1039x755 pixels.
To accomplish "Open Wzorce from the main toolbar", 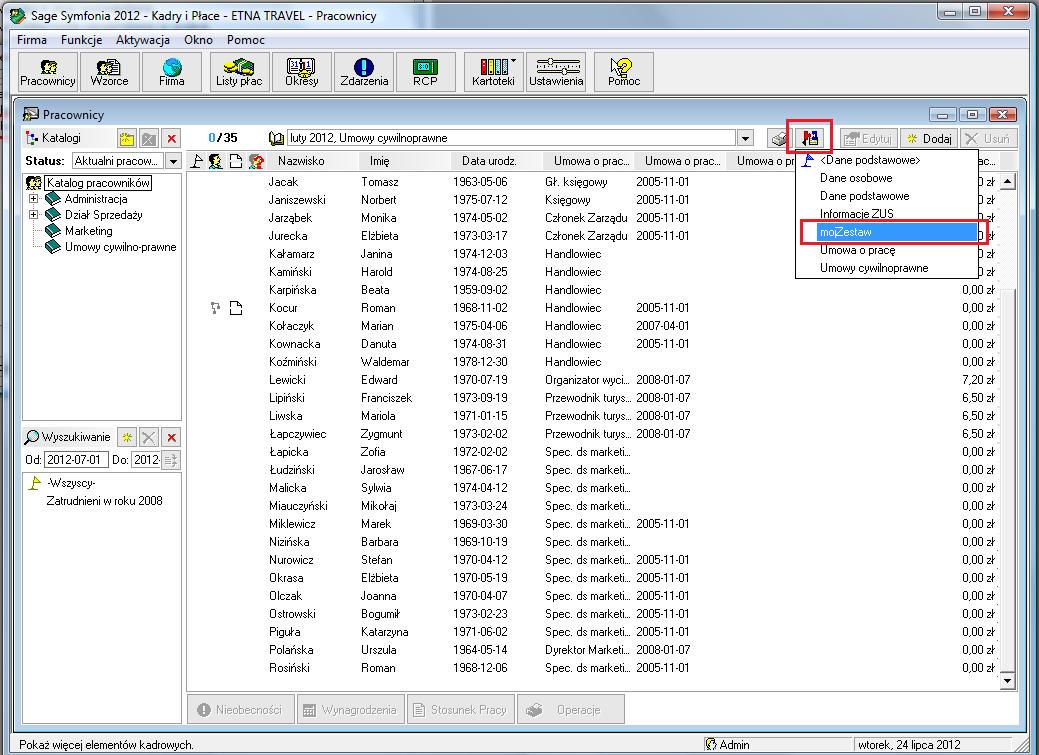I will pos(109,72).
